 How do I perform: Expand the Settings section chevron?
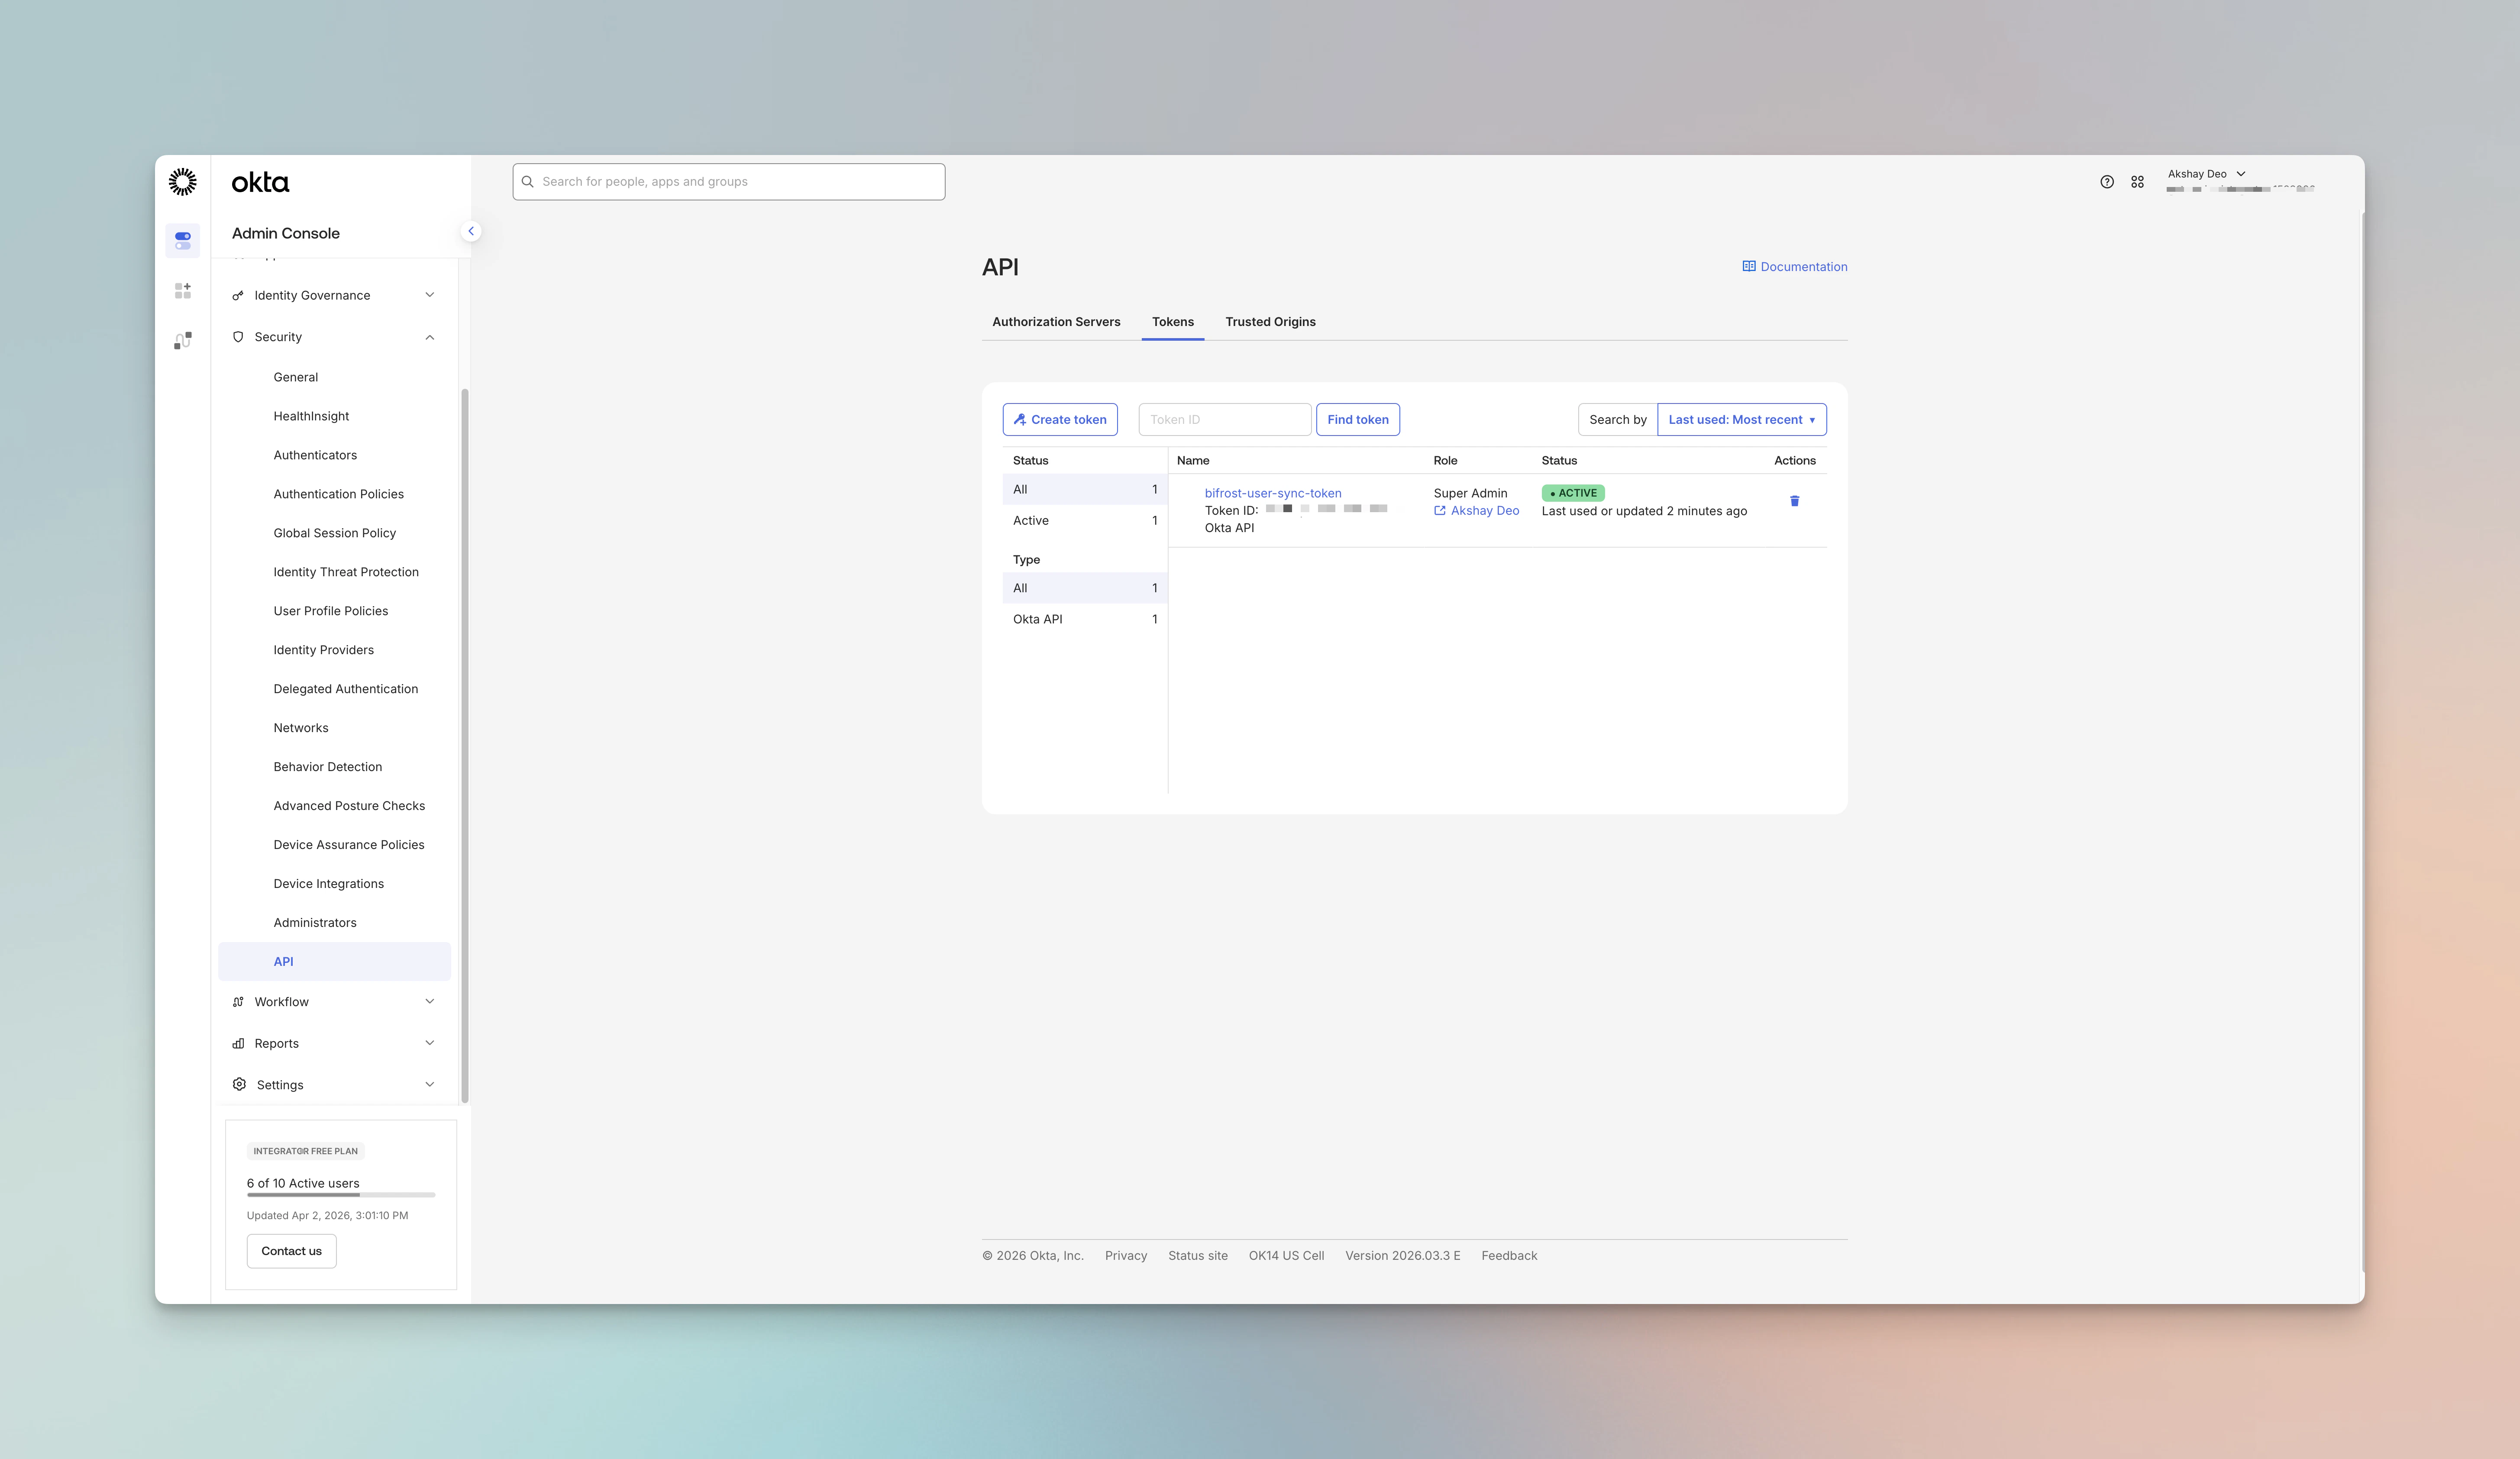[430, 1084]
